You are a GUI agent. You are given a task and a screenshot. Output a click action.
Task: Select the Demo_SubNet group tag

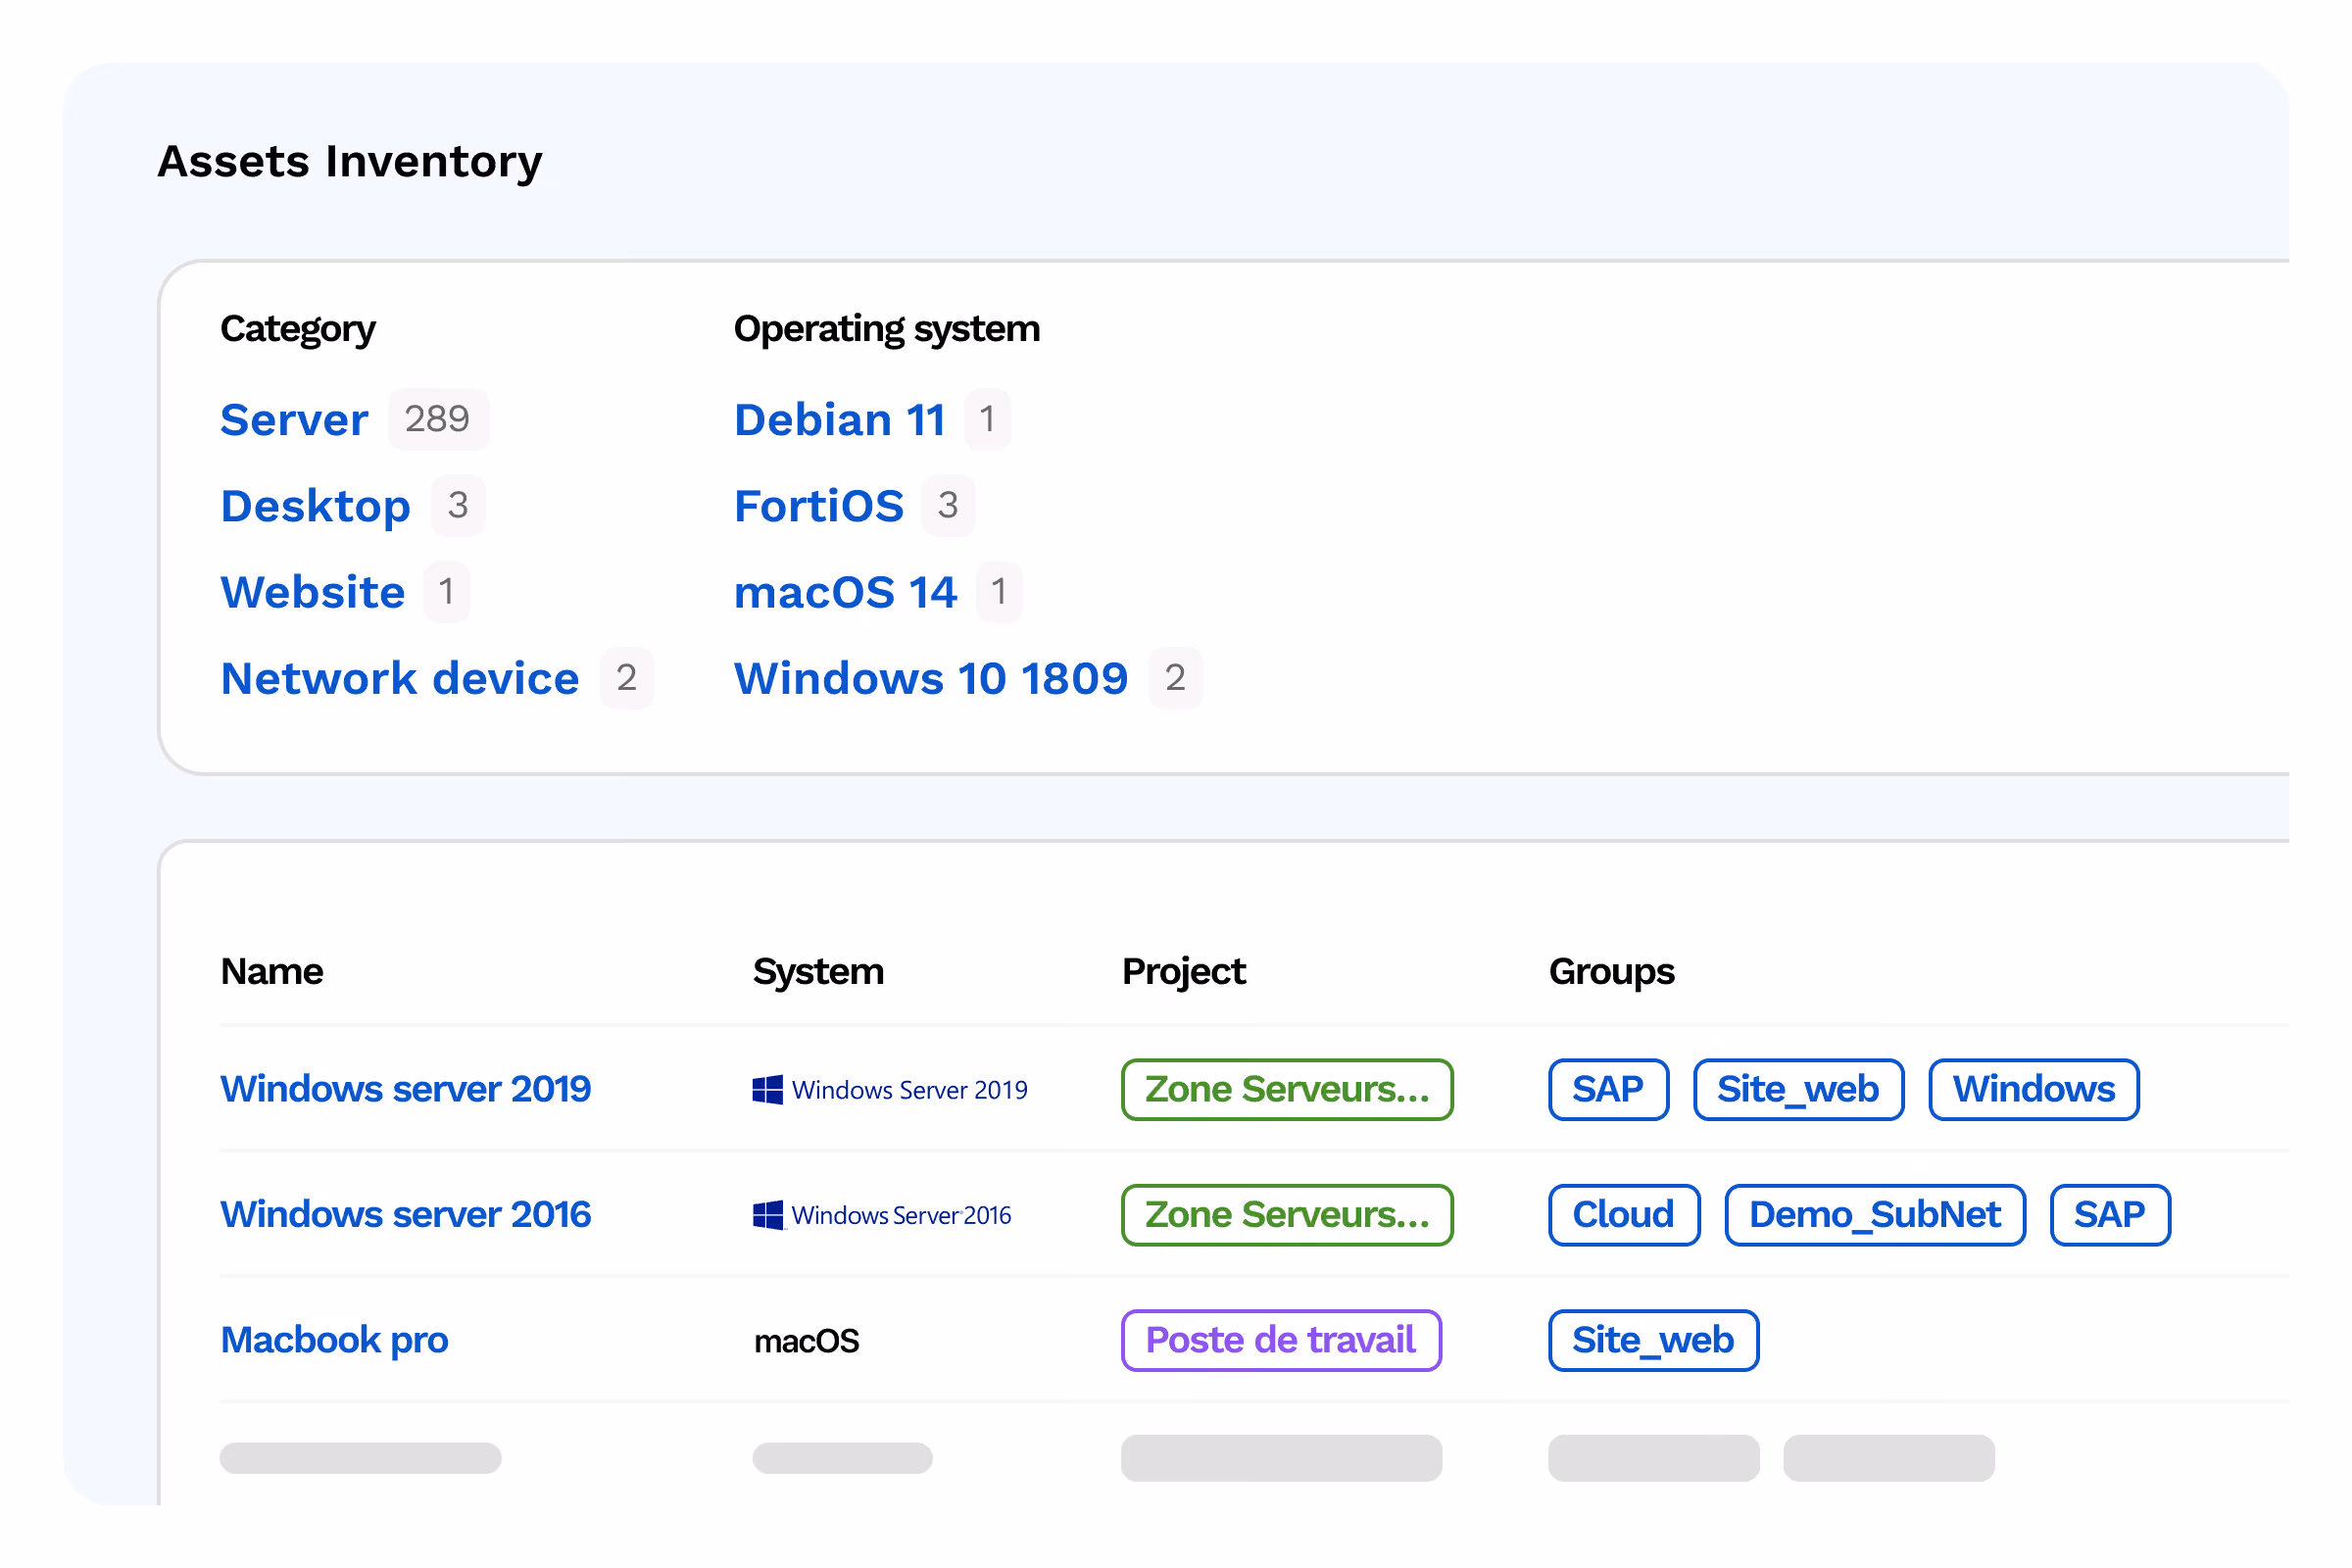tap(1874, 1215)
